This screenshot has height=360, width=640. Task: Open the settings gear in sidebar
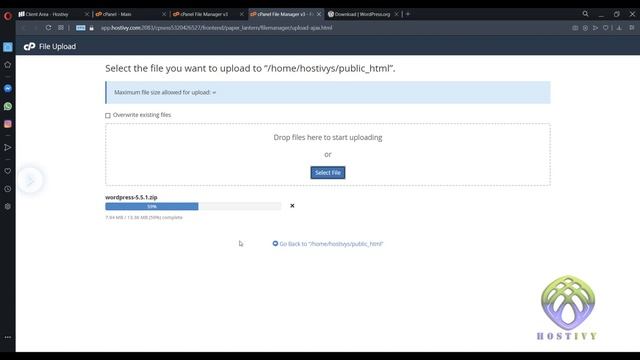click(x=8, y=207)
